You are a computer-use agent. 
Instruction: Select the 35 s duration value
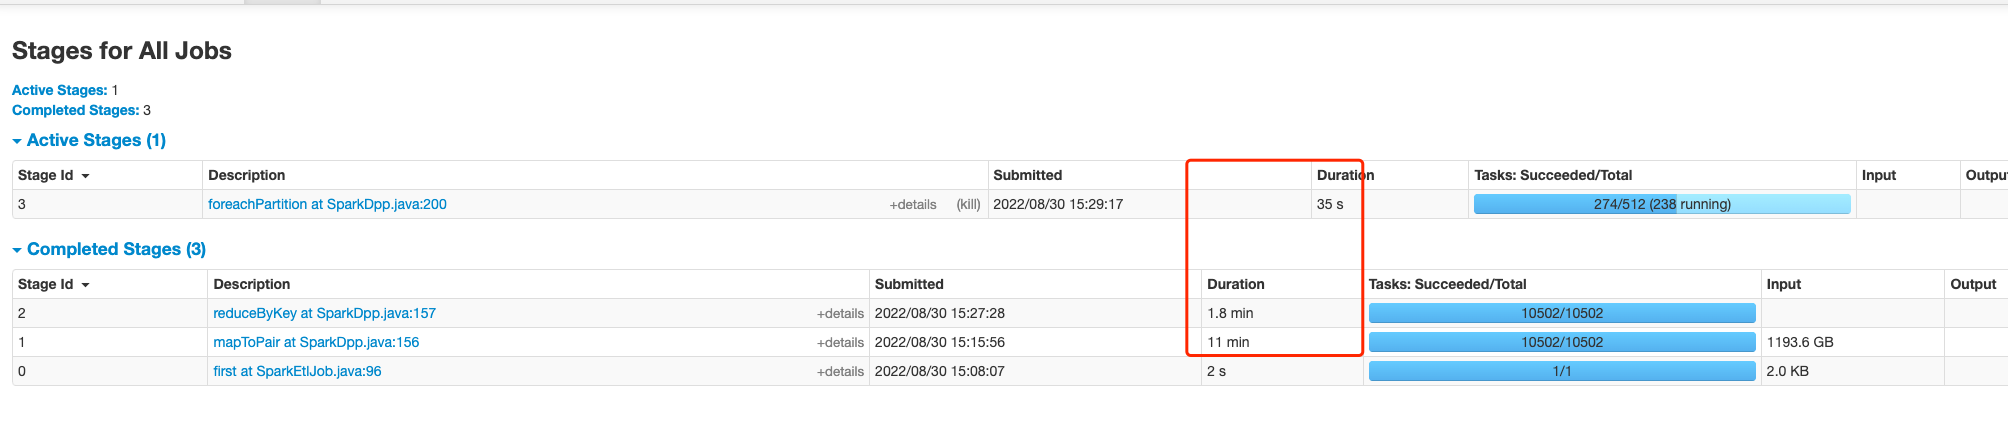[x=1330, y=204]
